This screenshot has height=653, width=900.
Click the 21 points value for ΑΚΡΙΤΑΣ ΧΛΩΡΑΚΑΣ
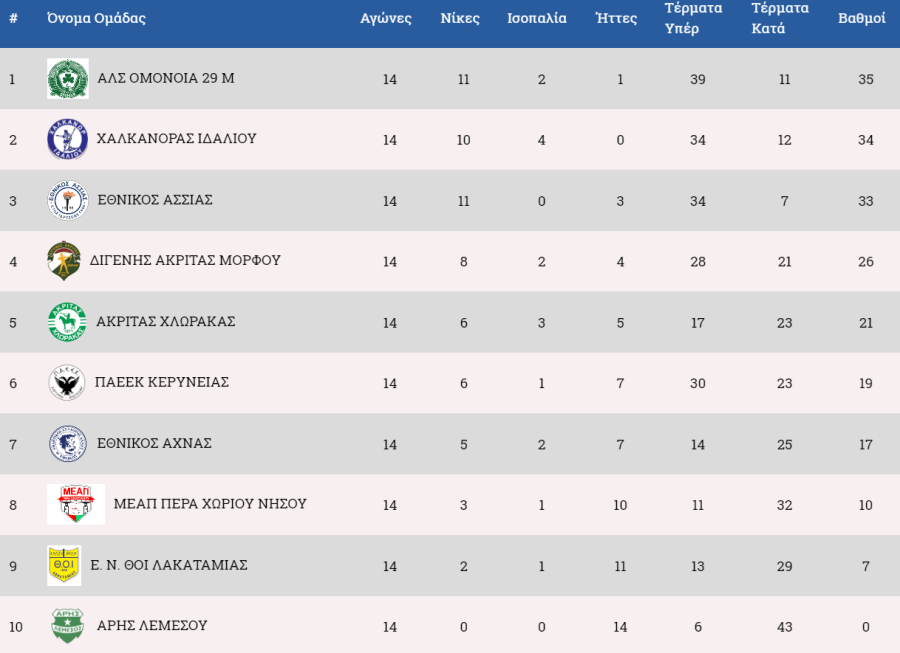click(866, 322)
